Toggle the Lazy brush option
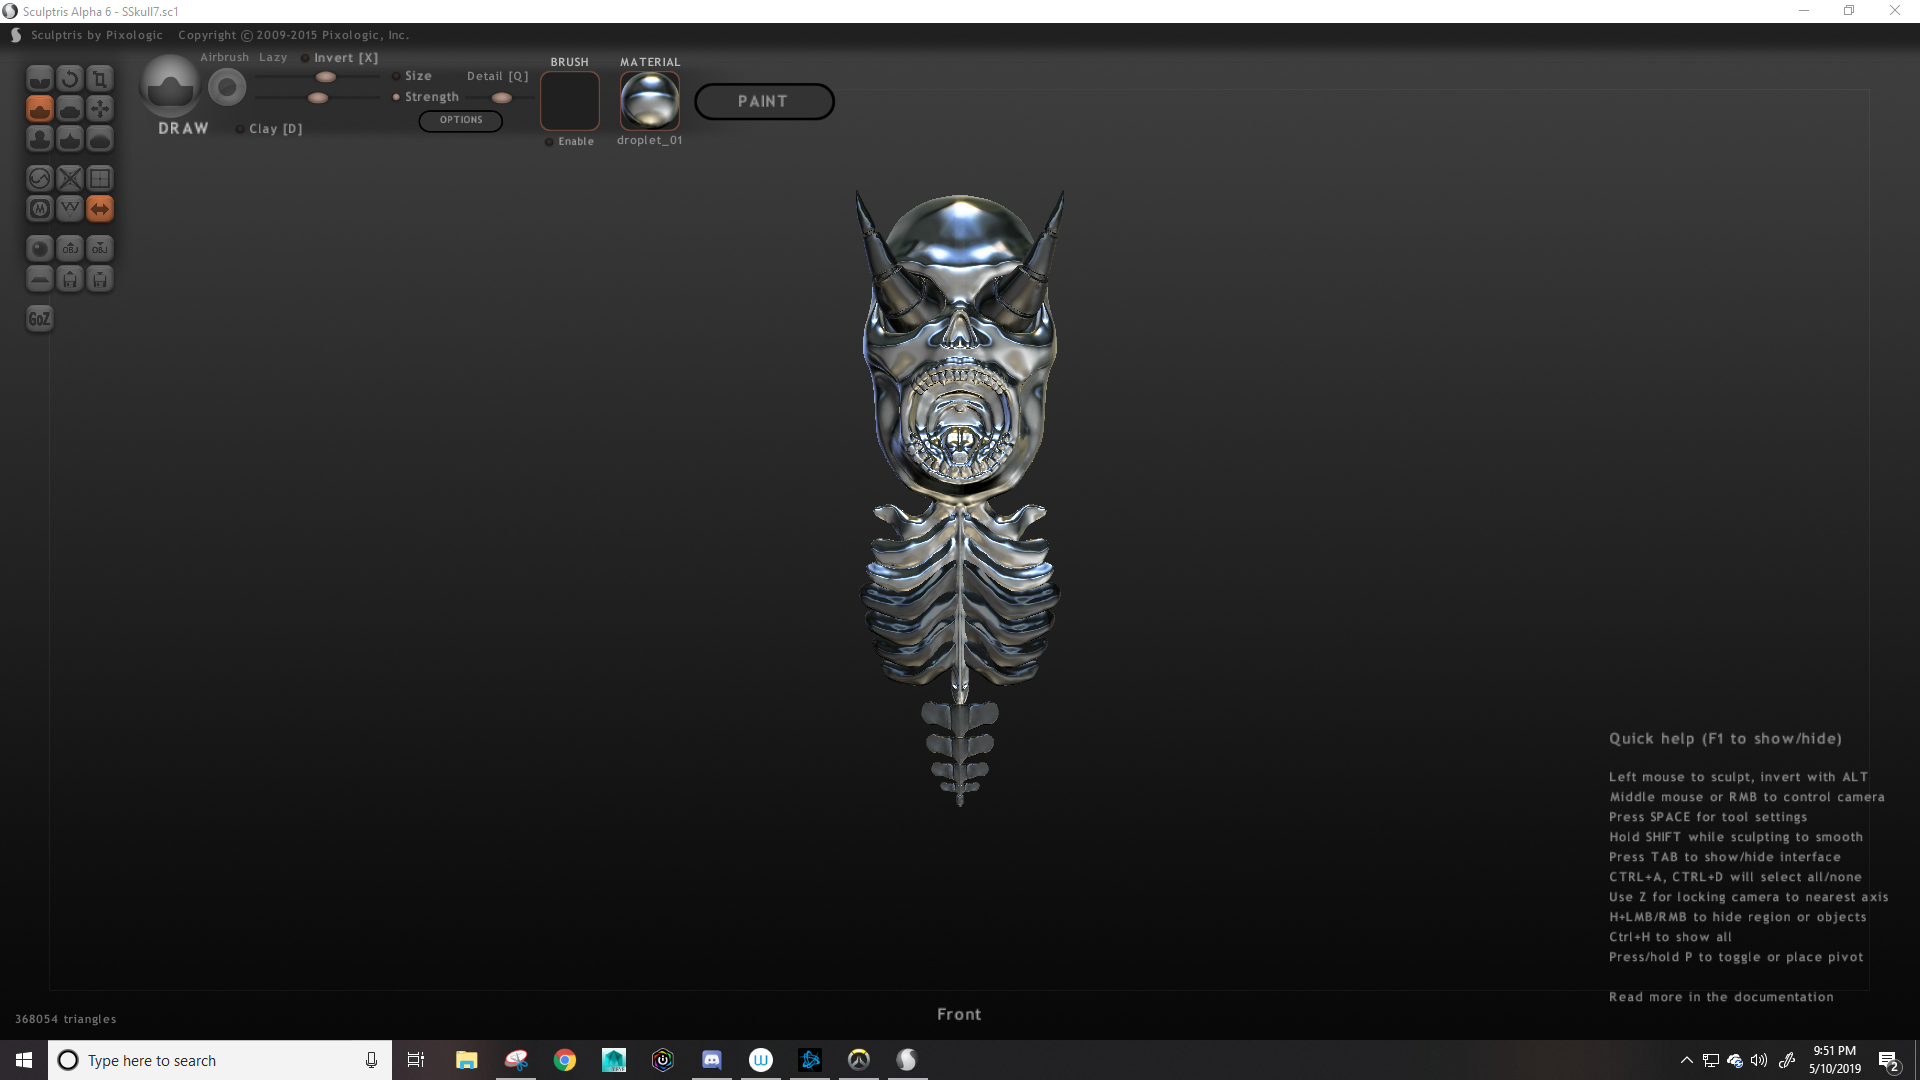1920x1080 pixels. pyautogui.click(x=273, y=58)
